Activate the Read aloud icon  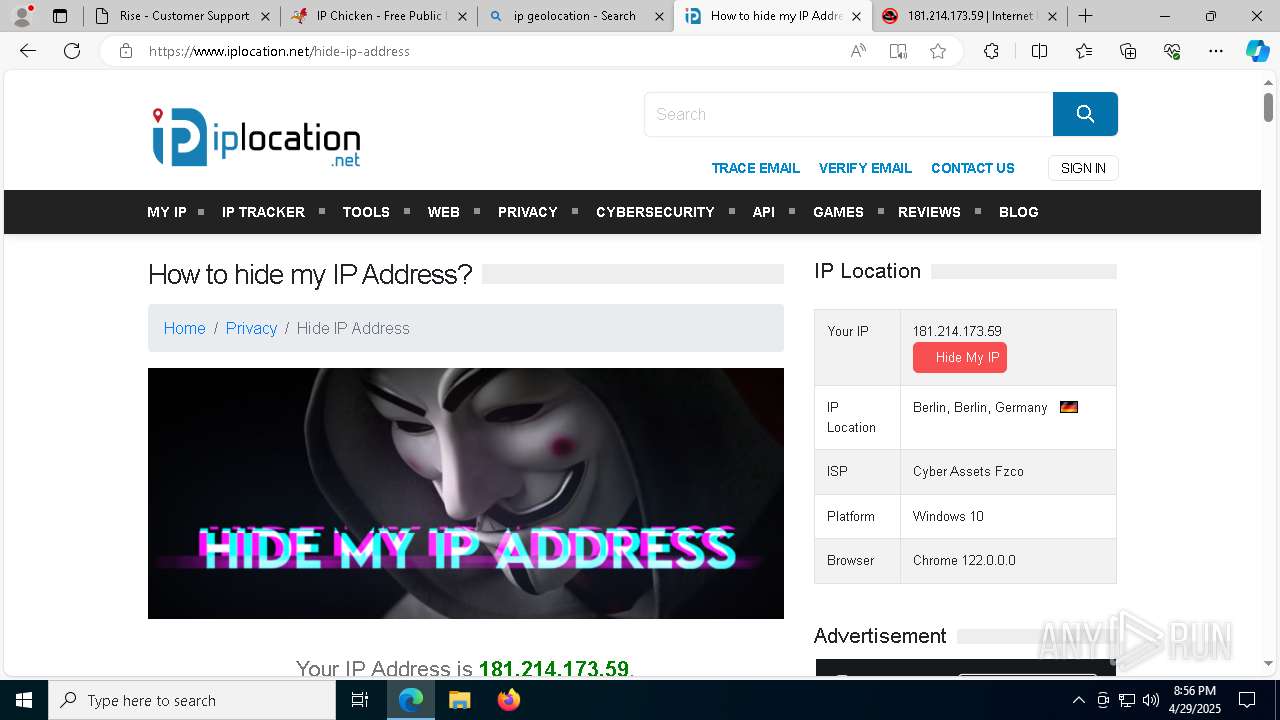[x=858, y=51]
